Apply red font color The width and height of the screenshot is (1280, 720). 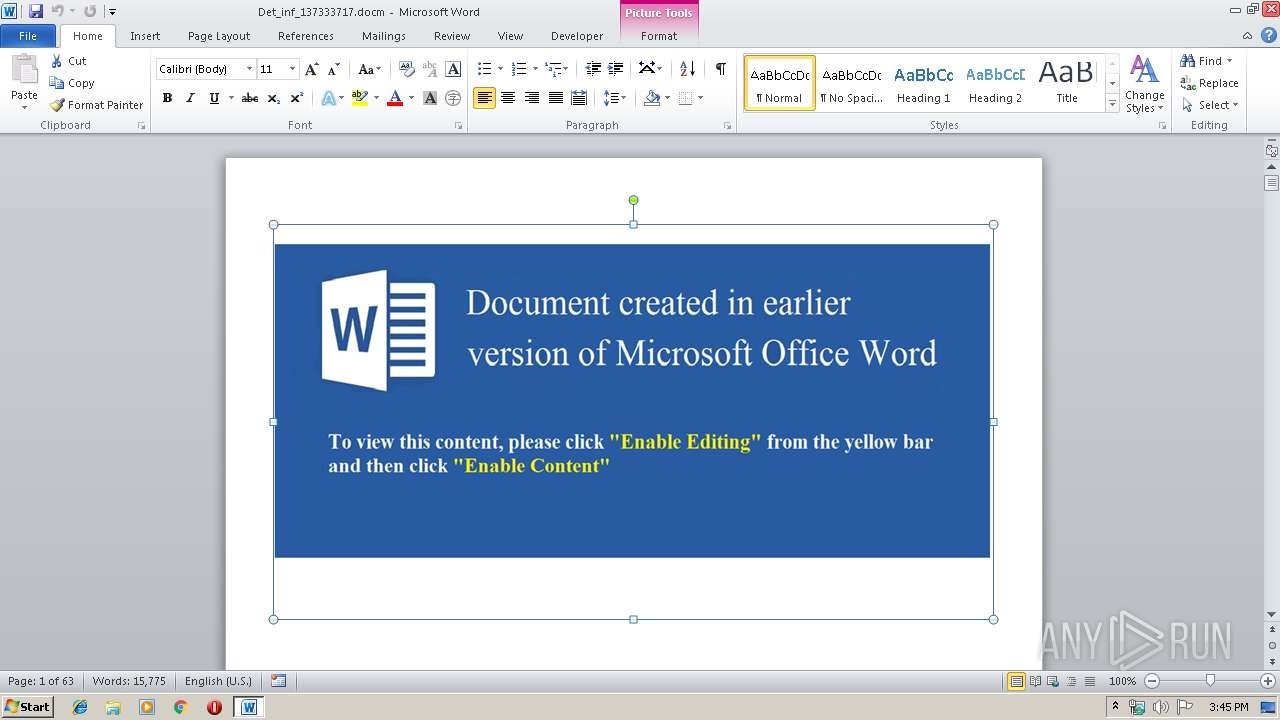(395, 98)
